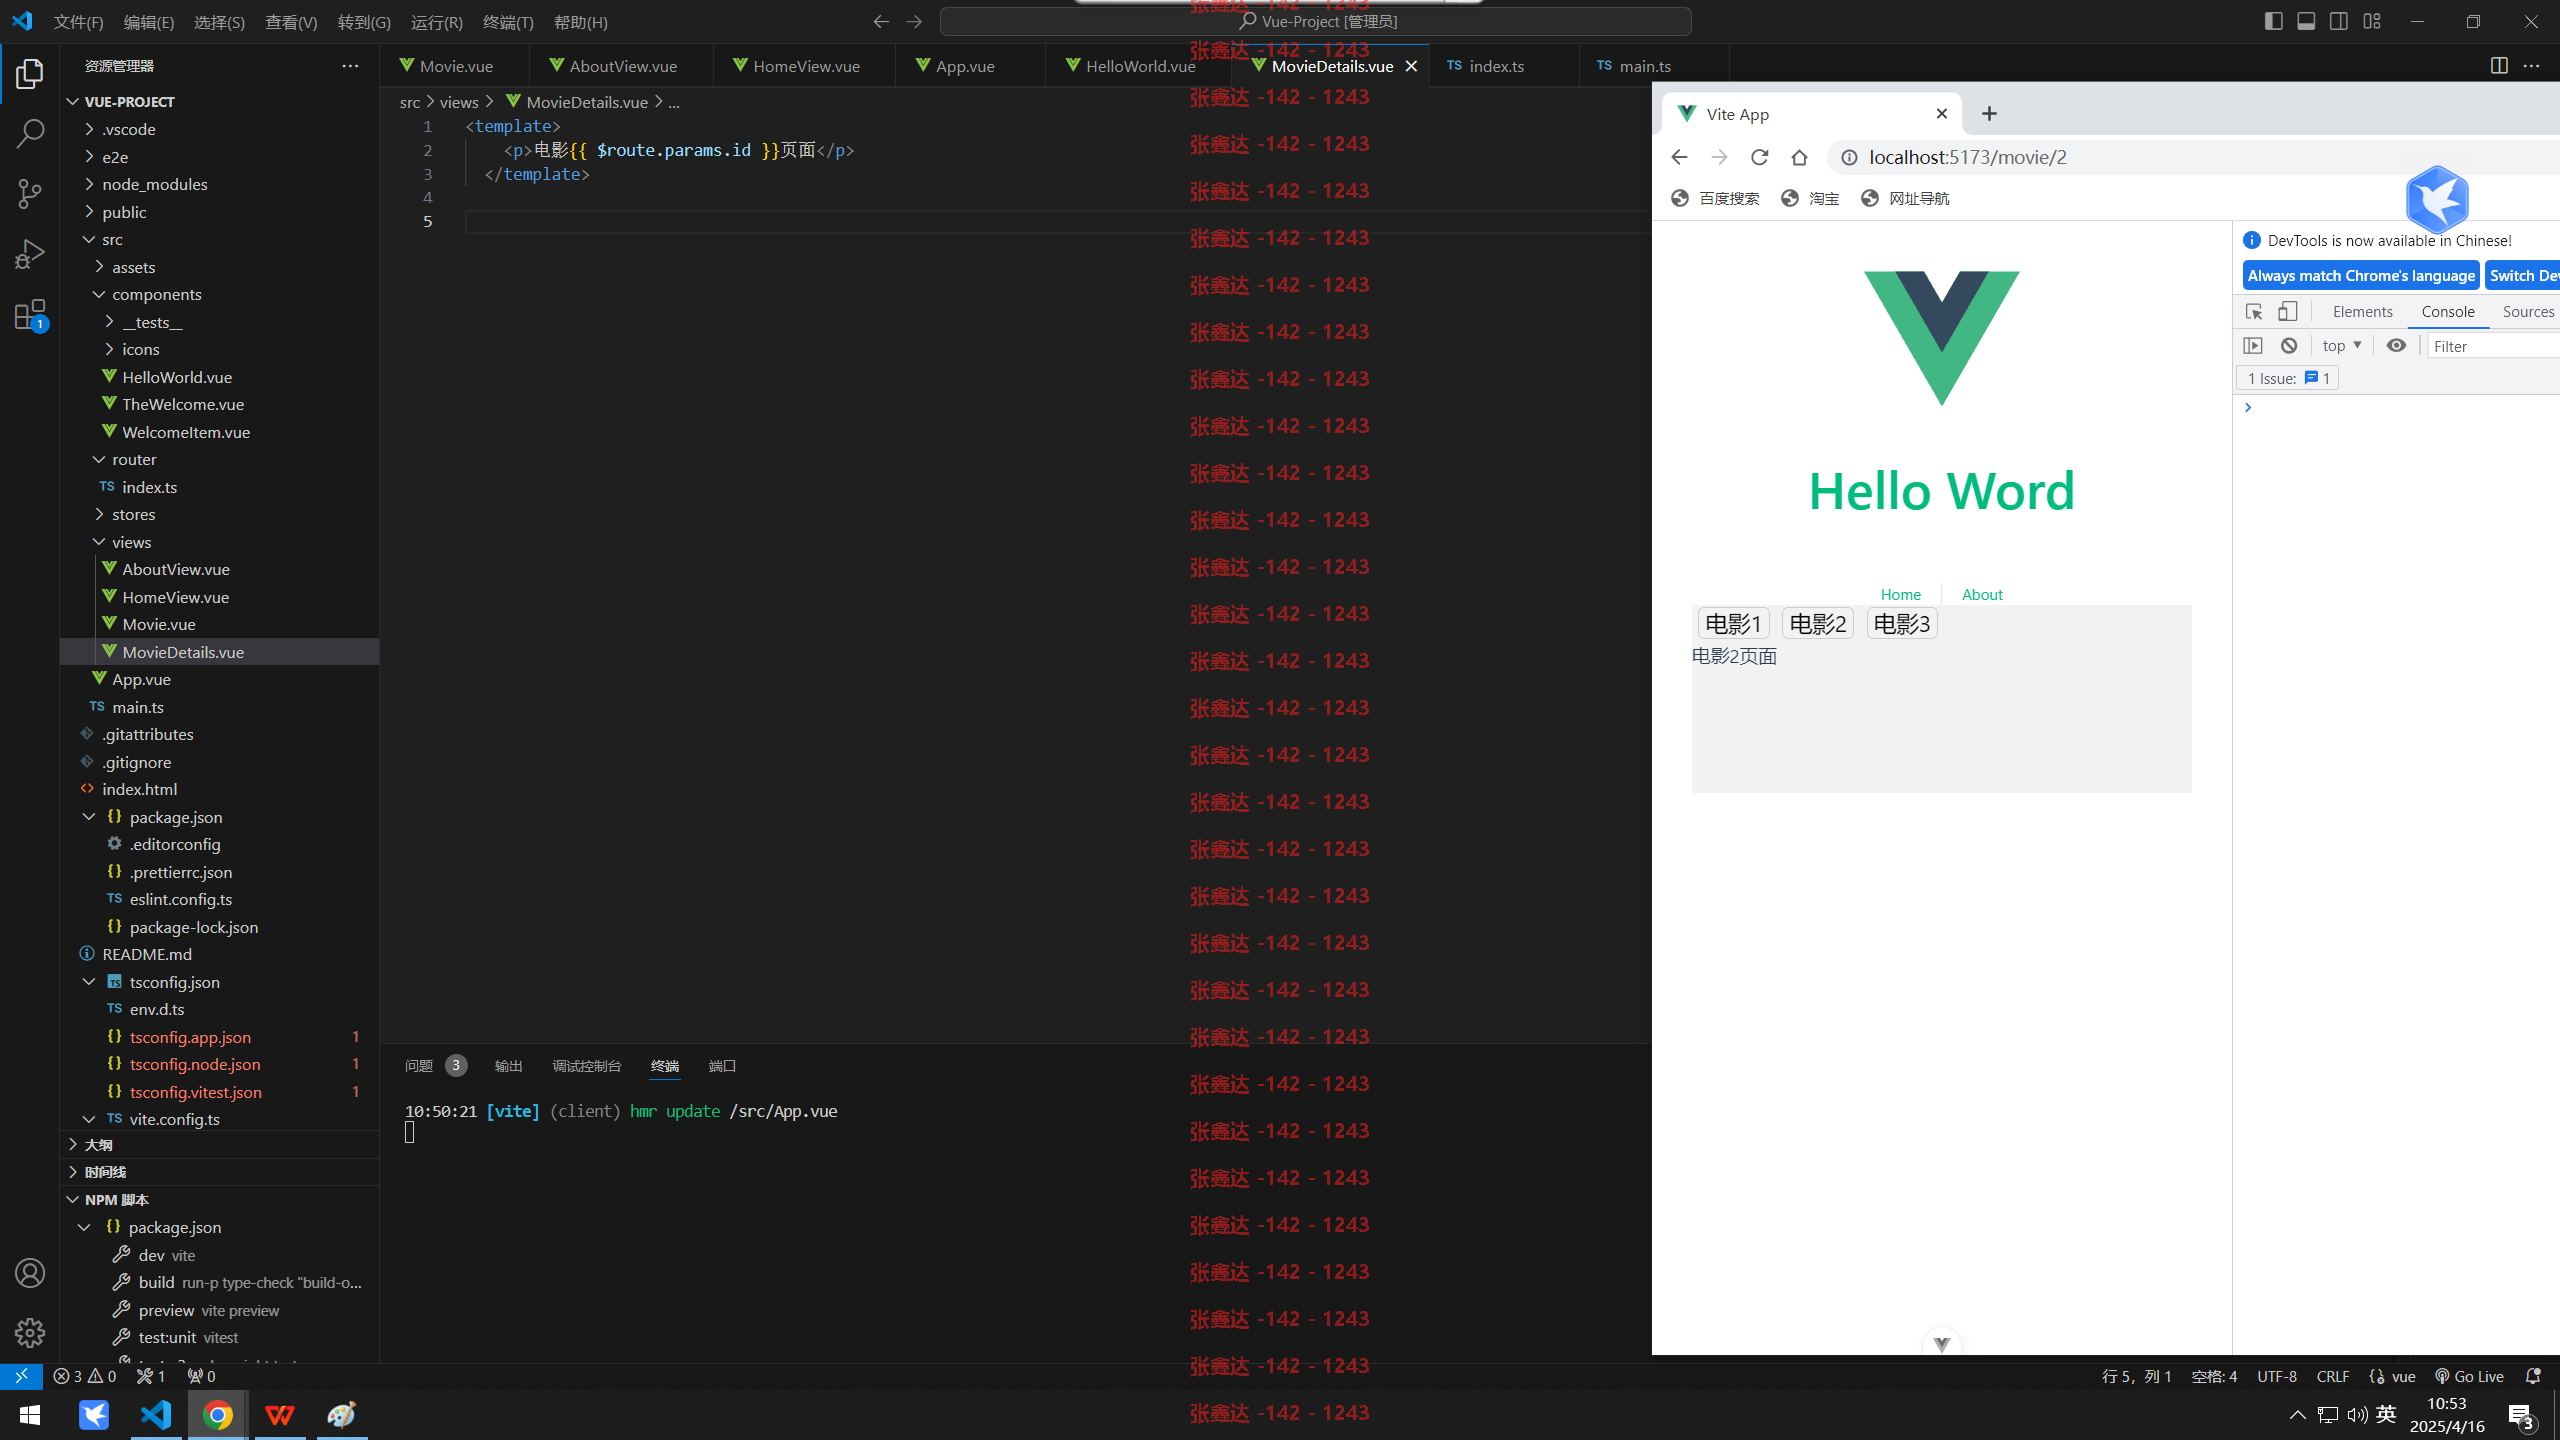Click the VS Code command center search

[1316, 21]
